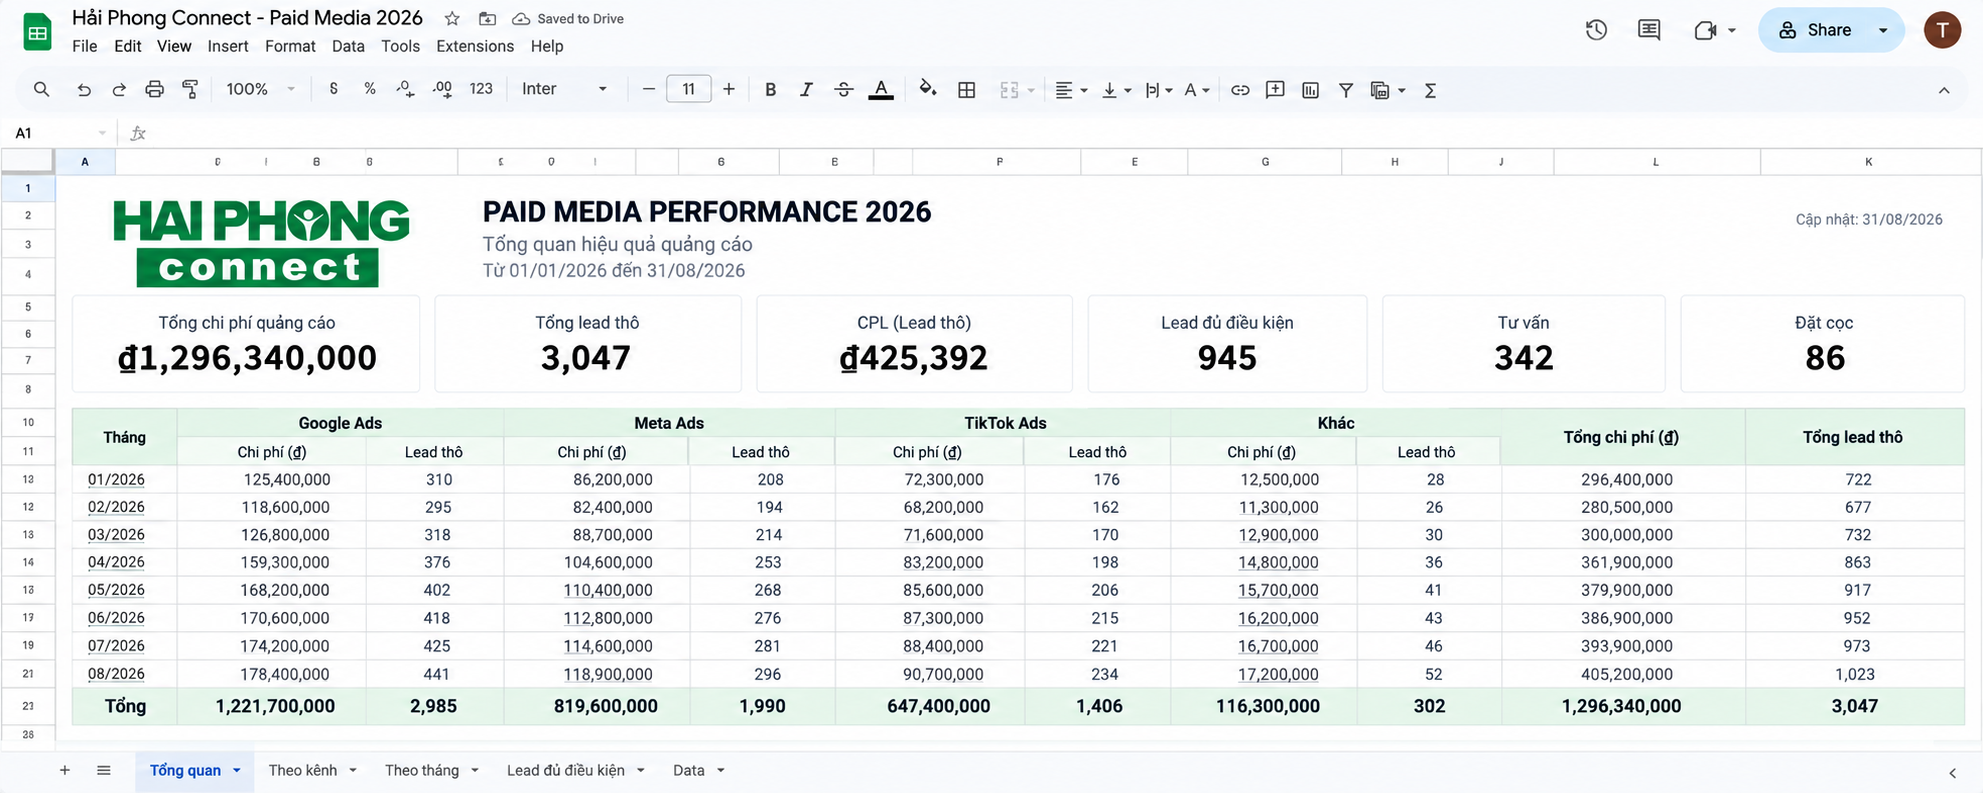Open more number formats 123
1983x793 pixels.
(x=481, y=89)
